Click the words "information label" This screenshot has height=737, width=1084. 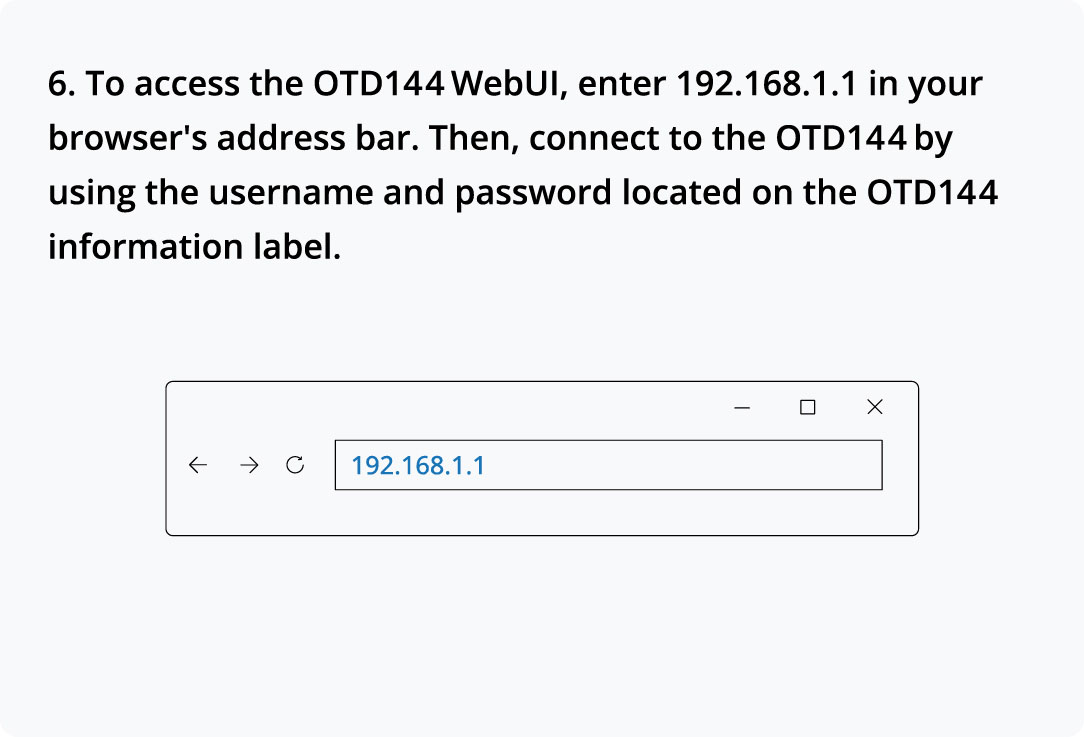[x=194, y=245]
